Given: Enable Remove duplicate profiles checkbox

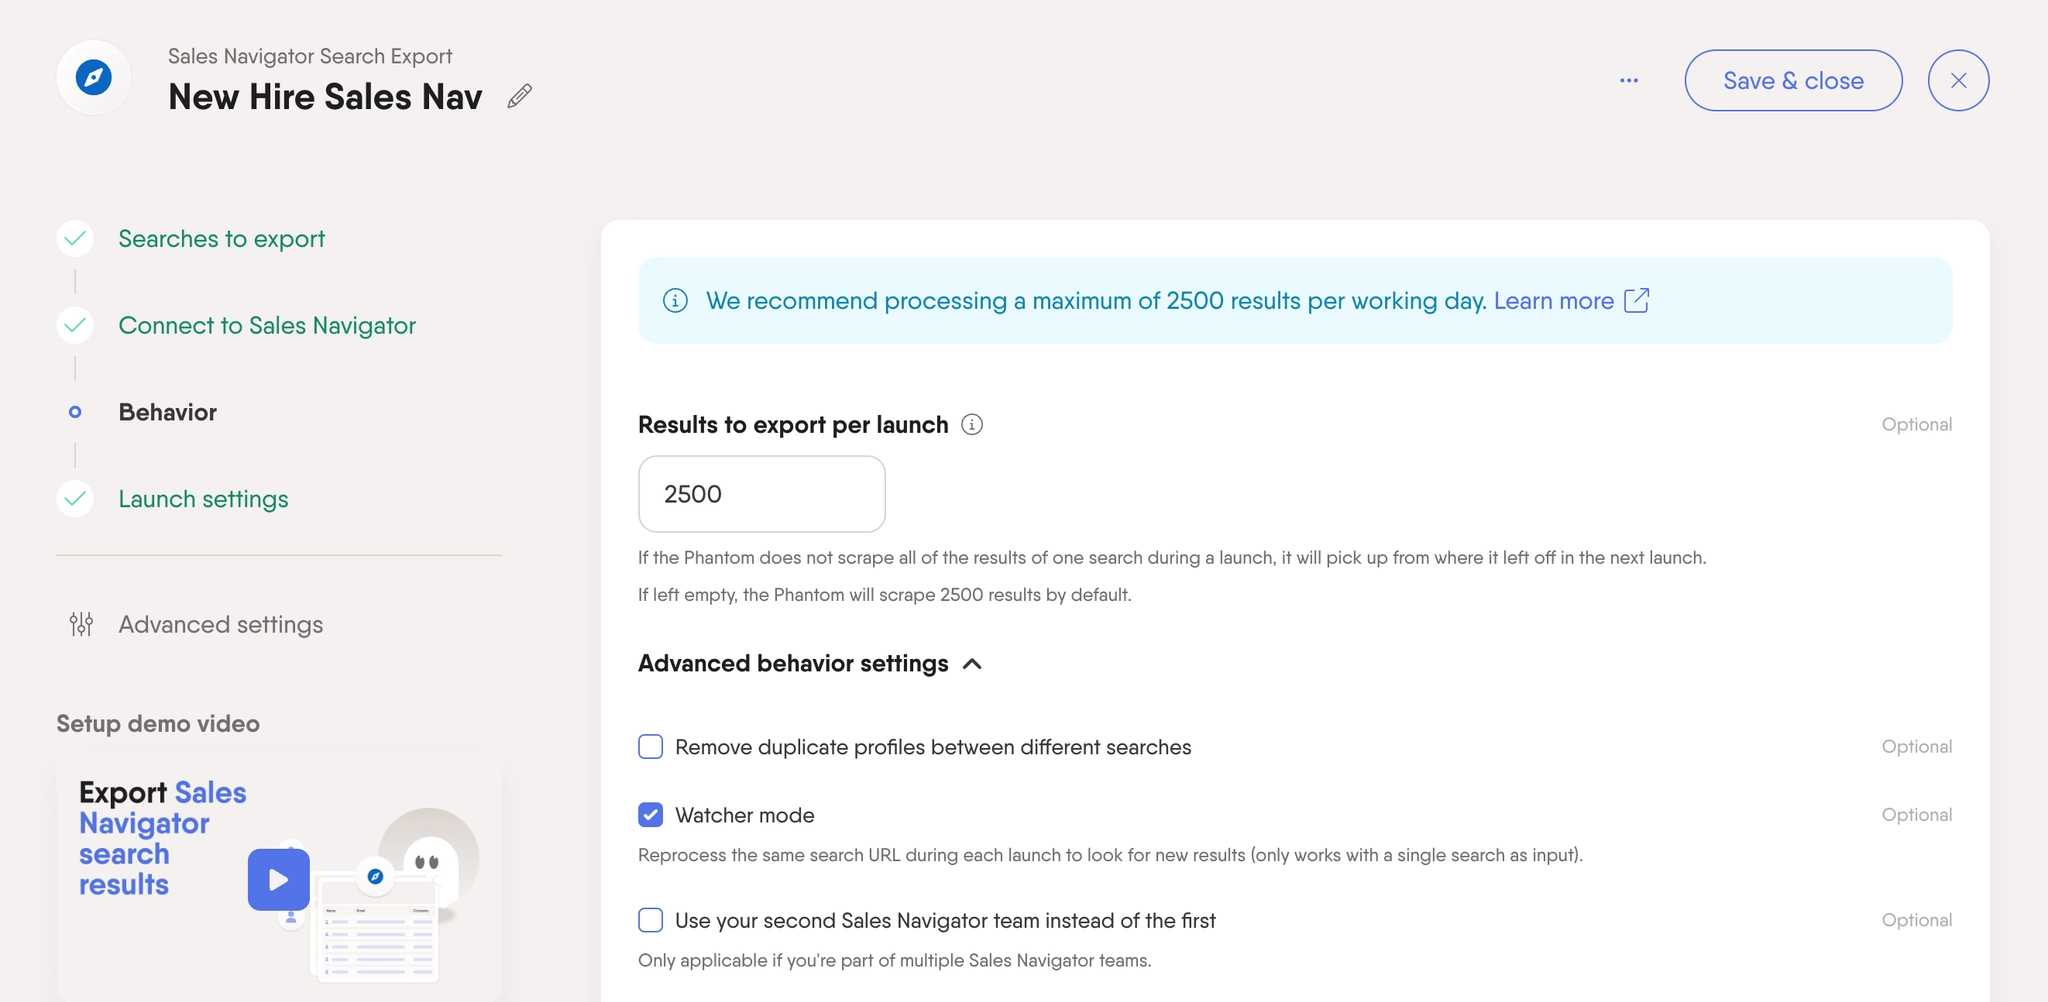Looking at the screenshot, I should (651, 747).
